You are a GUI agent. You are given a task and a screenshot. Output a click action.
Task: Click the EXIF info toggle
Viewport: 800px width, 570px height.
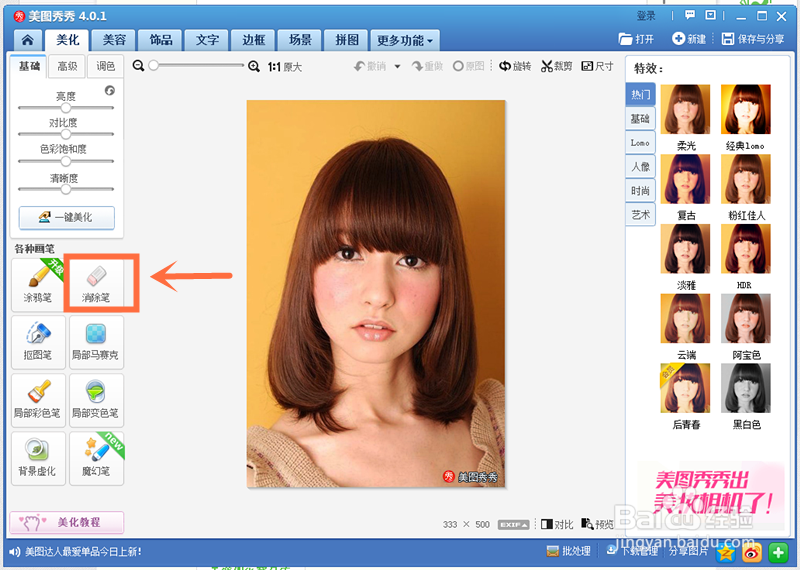coord(513,525)
